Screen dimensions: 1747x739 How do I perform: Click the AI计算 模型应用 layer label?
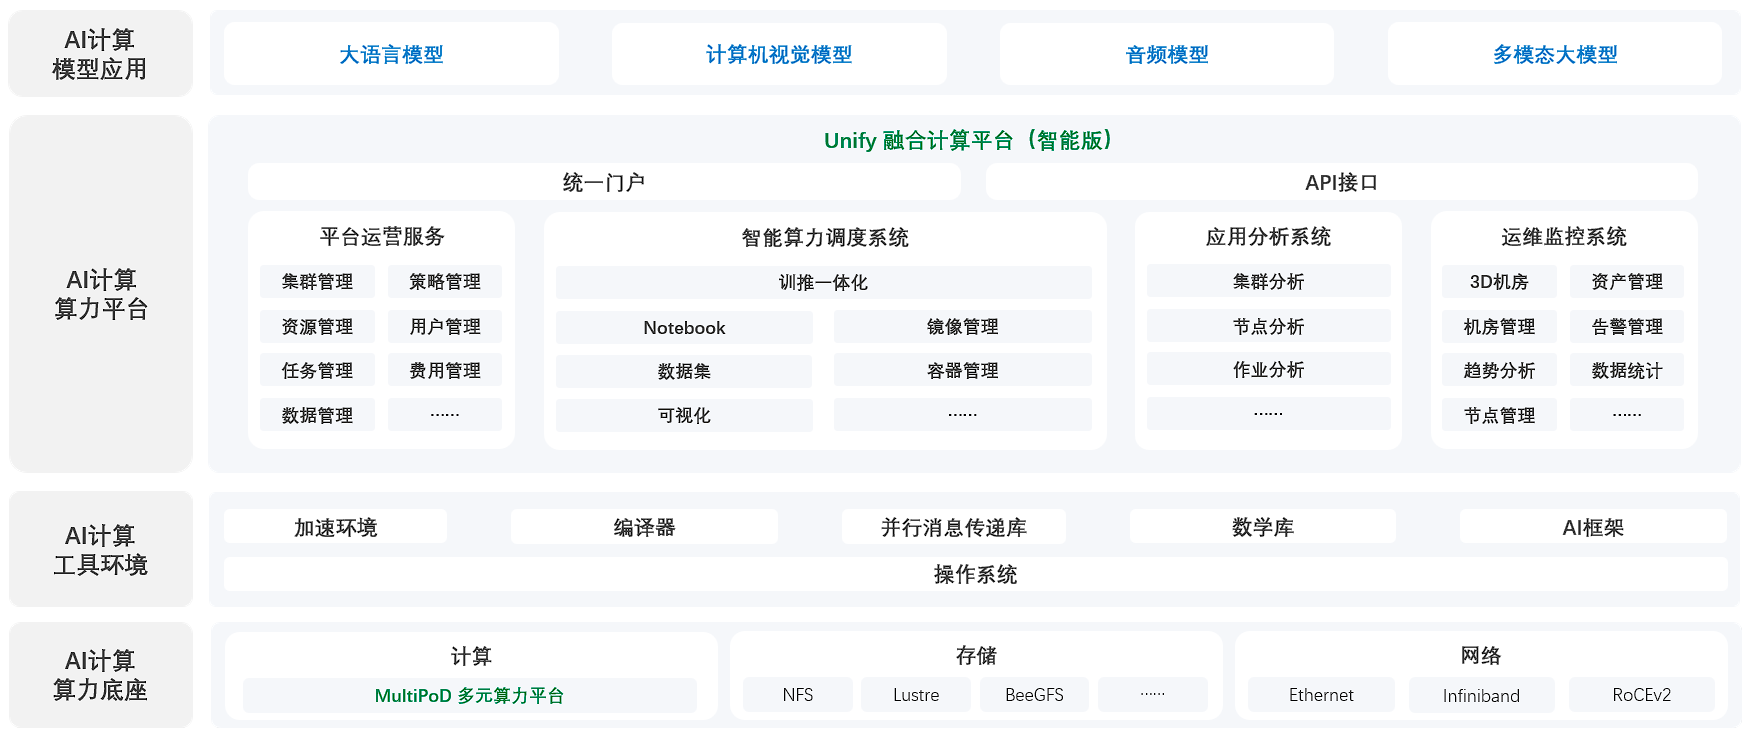click(100, 54)
